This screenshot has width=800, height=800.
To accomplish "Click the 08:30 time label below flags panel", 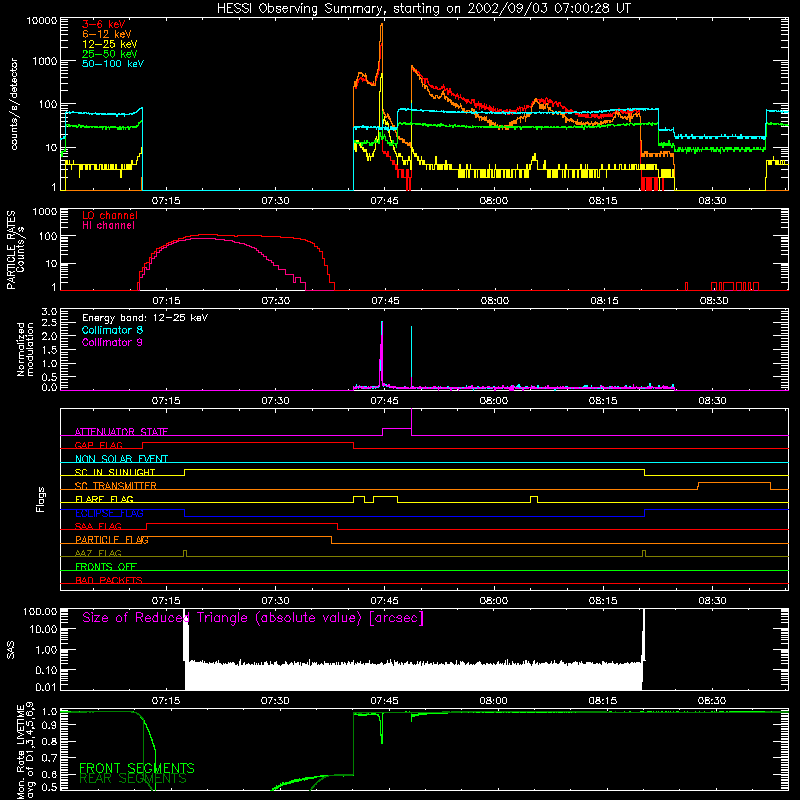I will point(712,601).
